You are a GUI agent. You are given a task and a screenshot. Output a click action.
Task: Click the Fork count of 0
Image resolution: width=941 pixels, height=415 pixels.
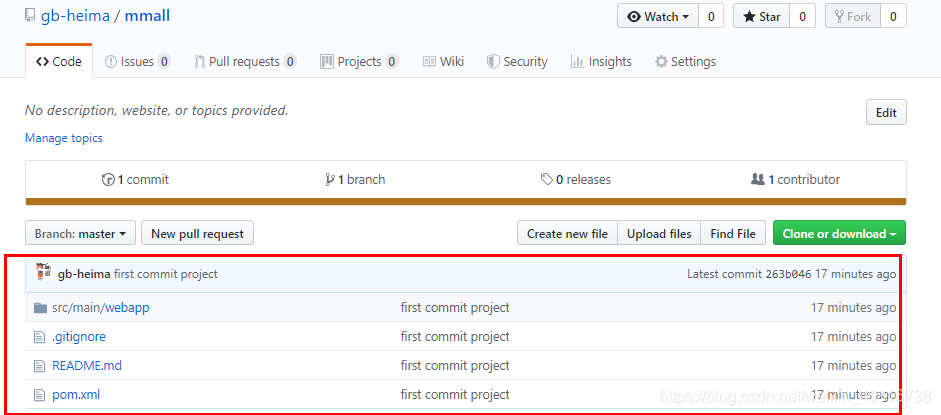point(893,17)
